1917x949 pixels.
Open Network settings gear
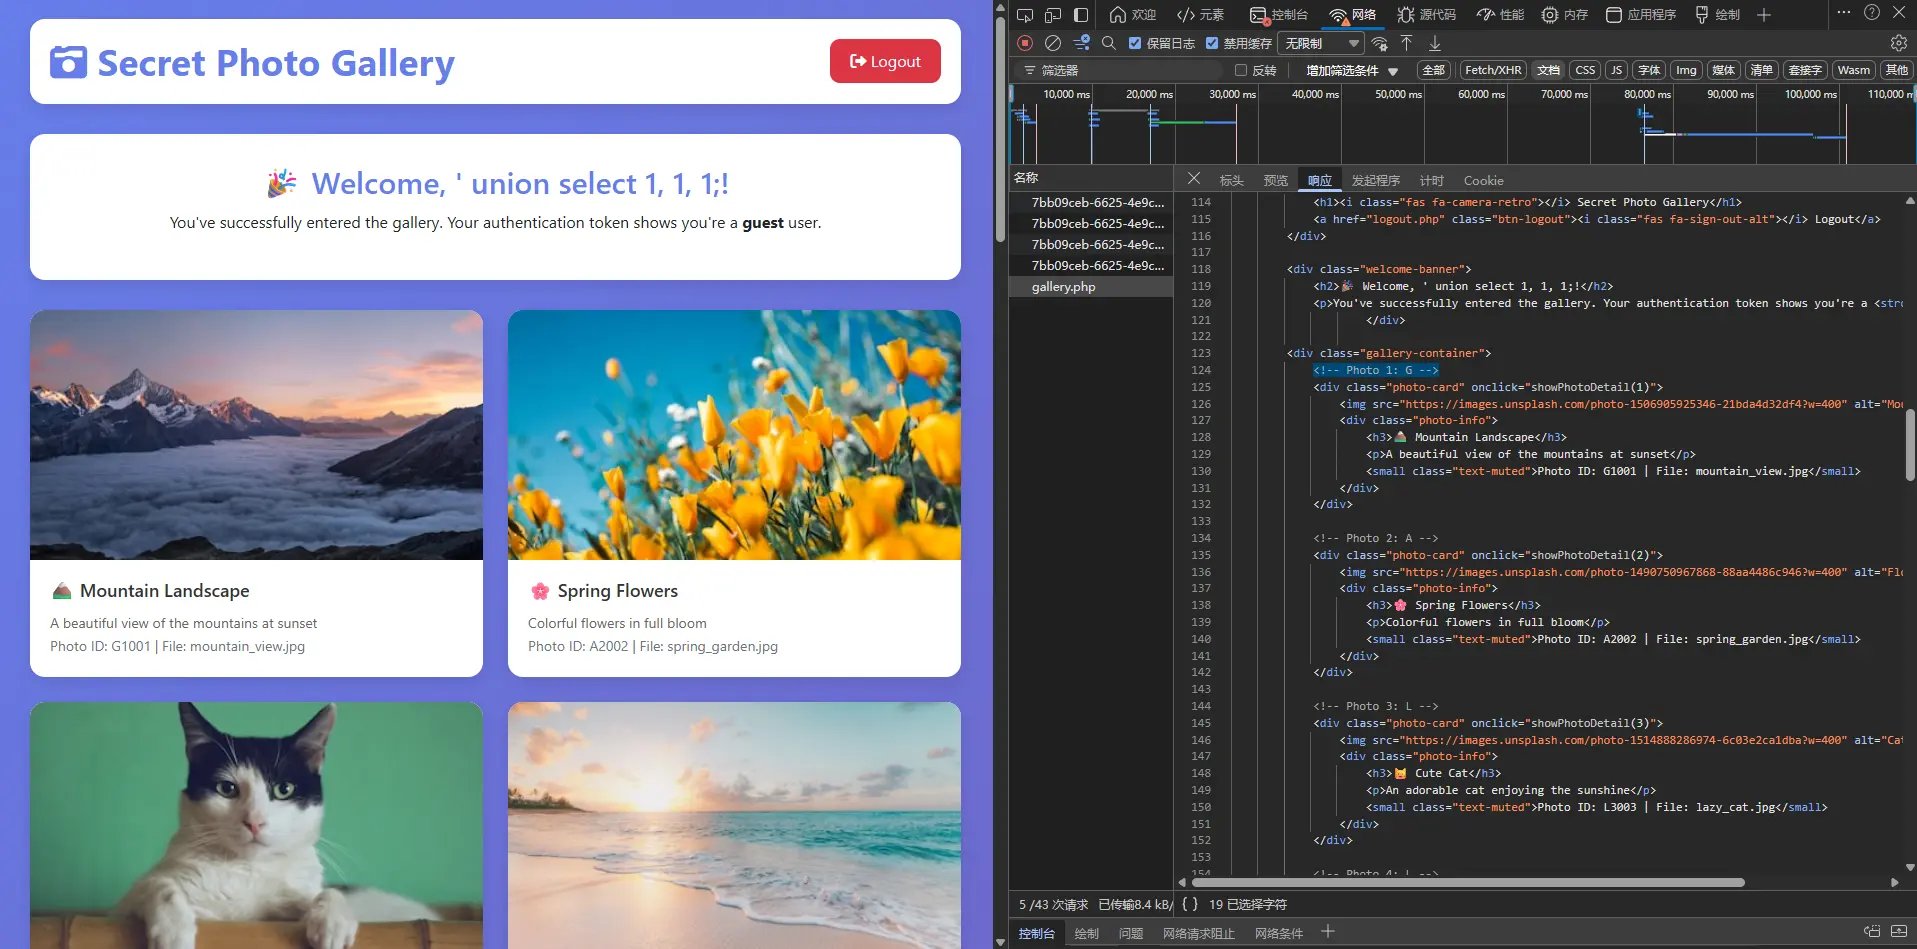coord(1898,43)
